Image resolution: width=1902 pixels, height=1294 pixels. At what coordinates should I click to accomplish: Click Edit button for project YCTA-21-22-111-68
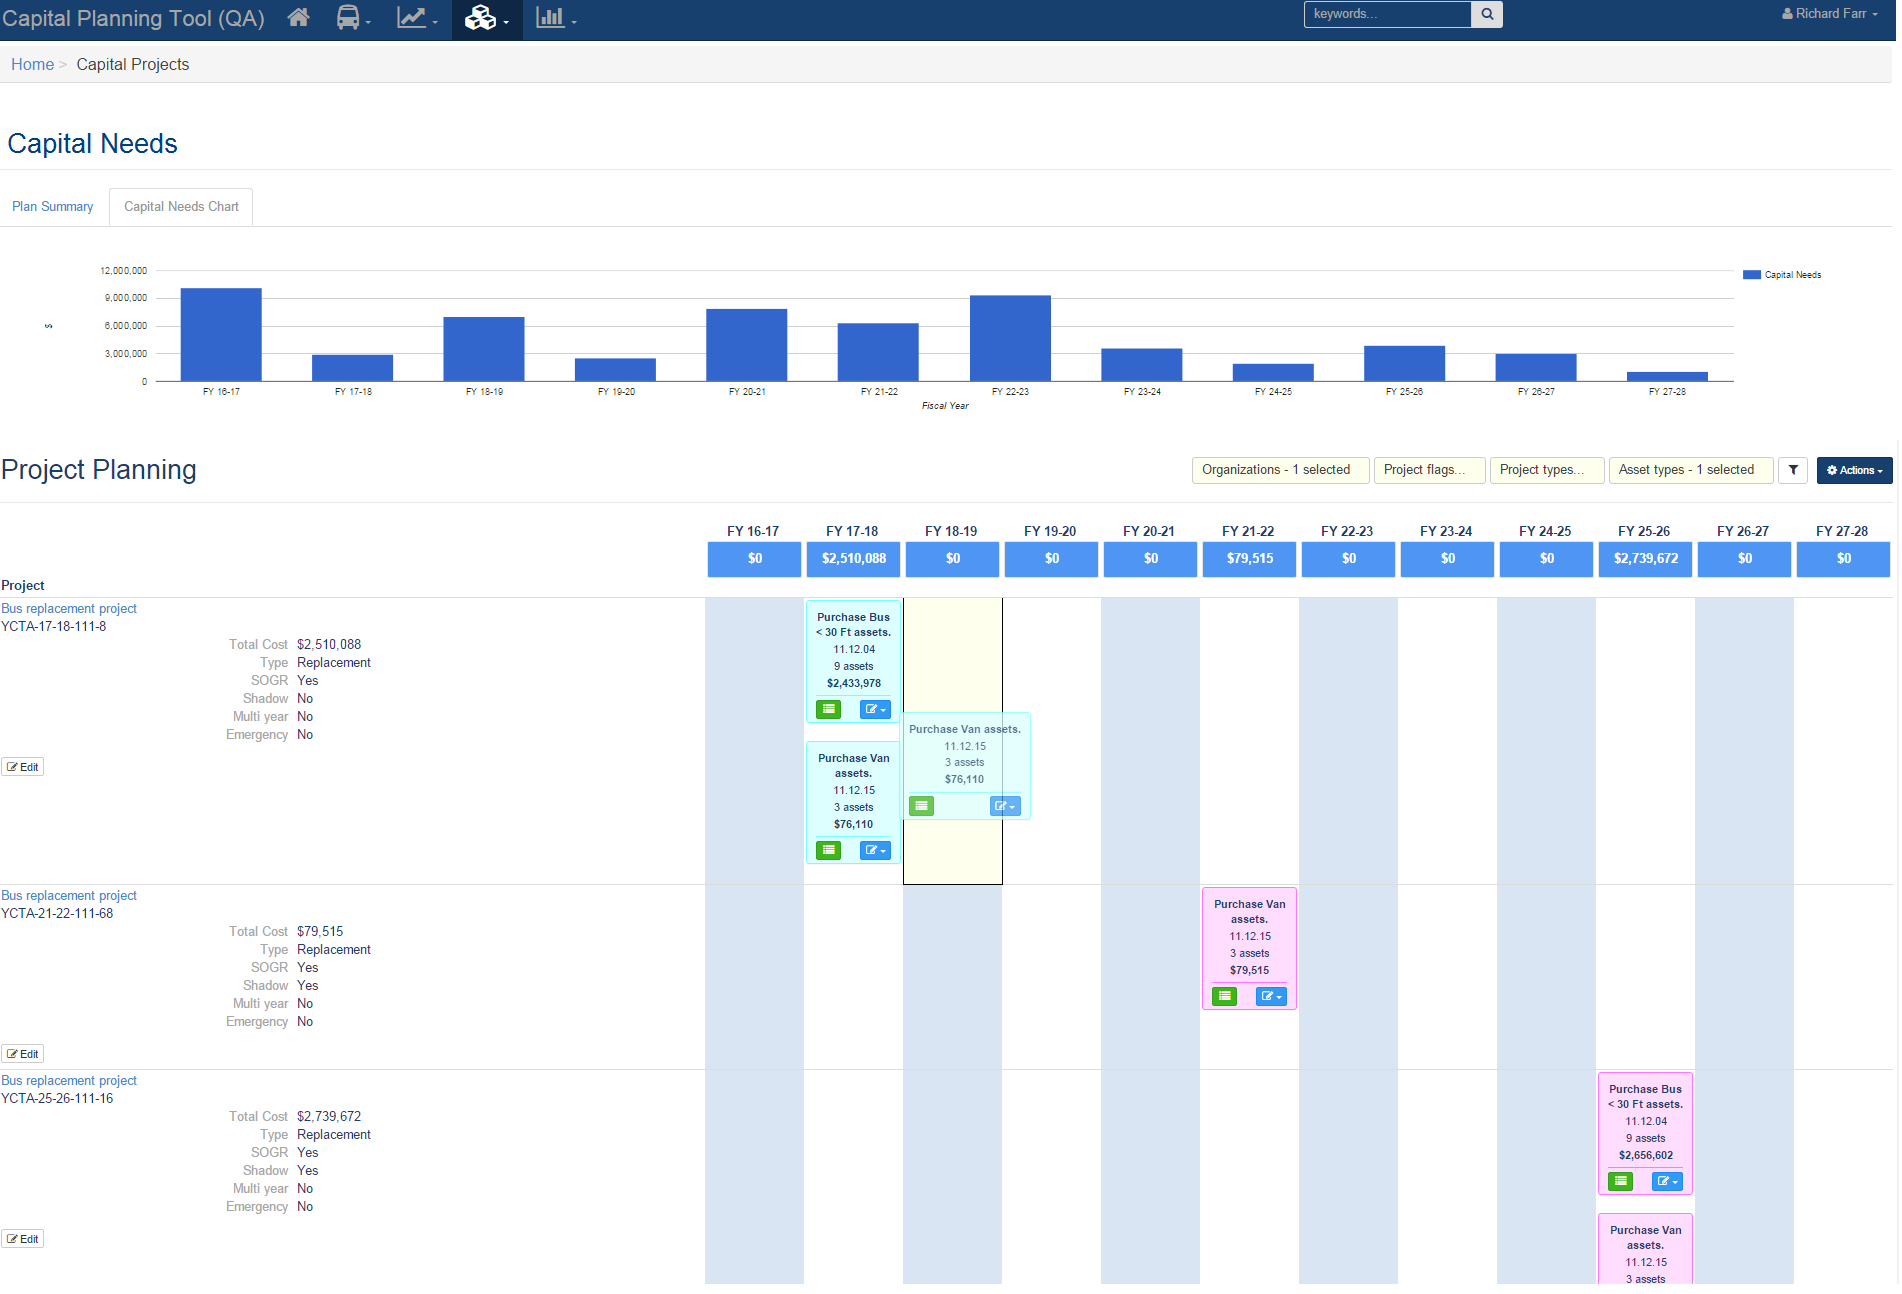pos(22,1053)
